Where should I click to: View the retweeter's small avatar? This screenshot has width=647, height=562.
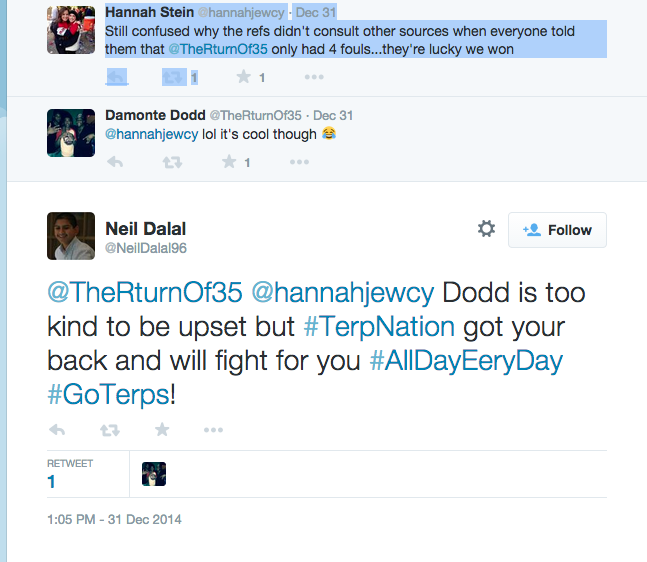click(154, 474)
